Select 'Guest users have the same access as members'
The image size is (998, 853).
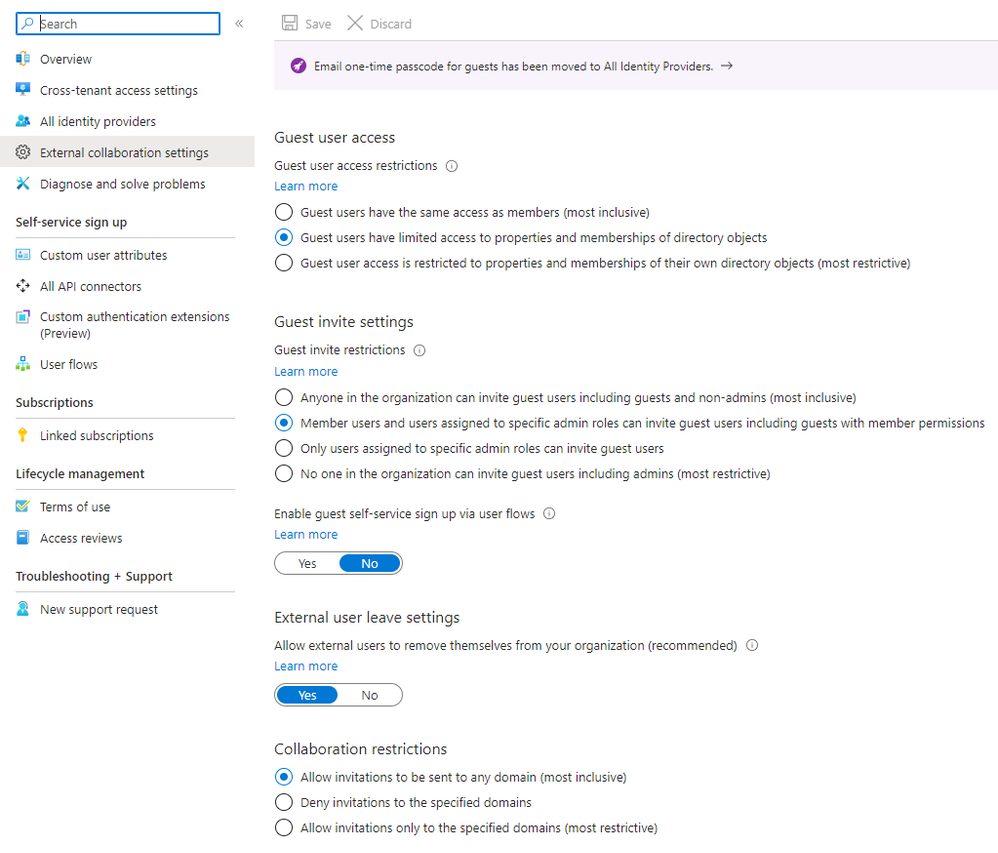point(284,212)
